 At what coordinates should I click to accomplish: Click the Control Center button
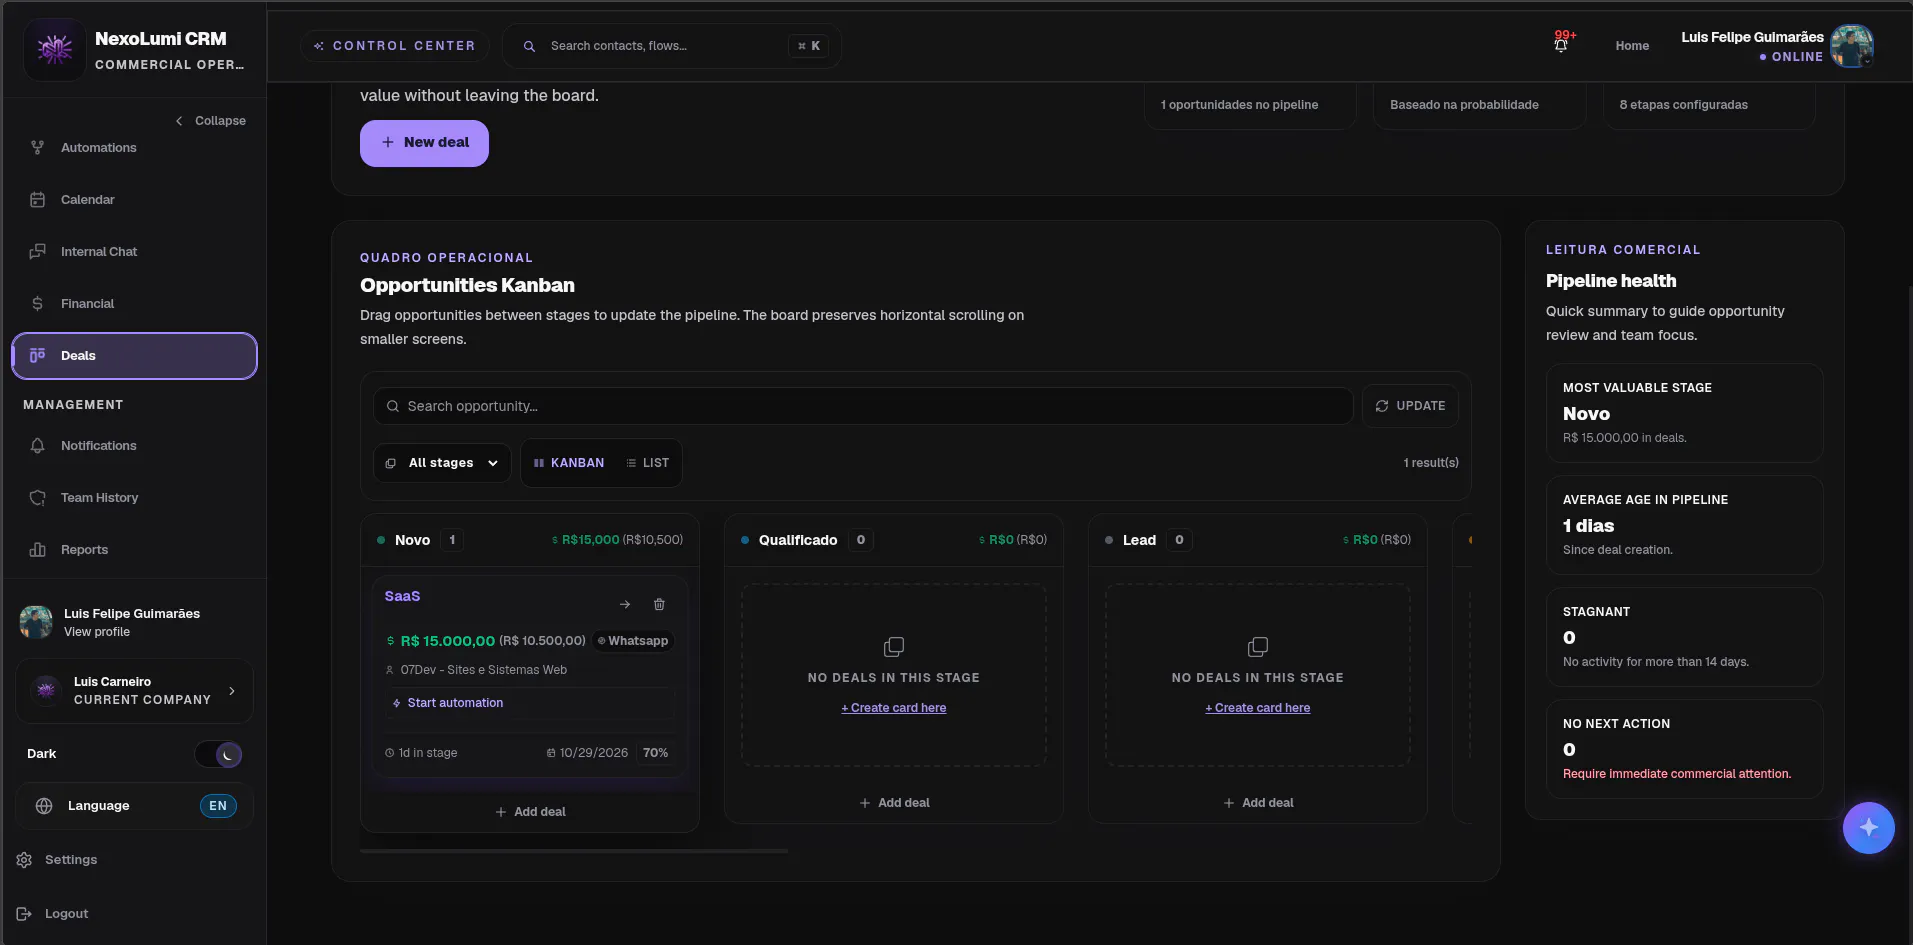pyautogui.click(x=394, y=46)
